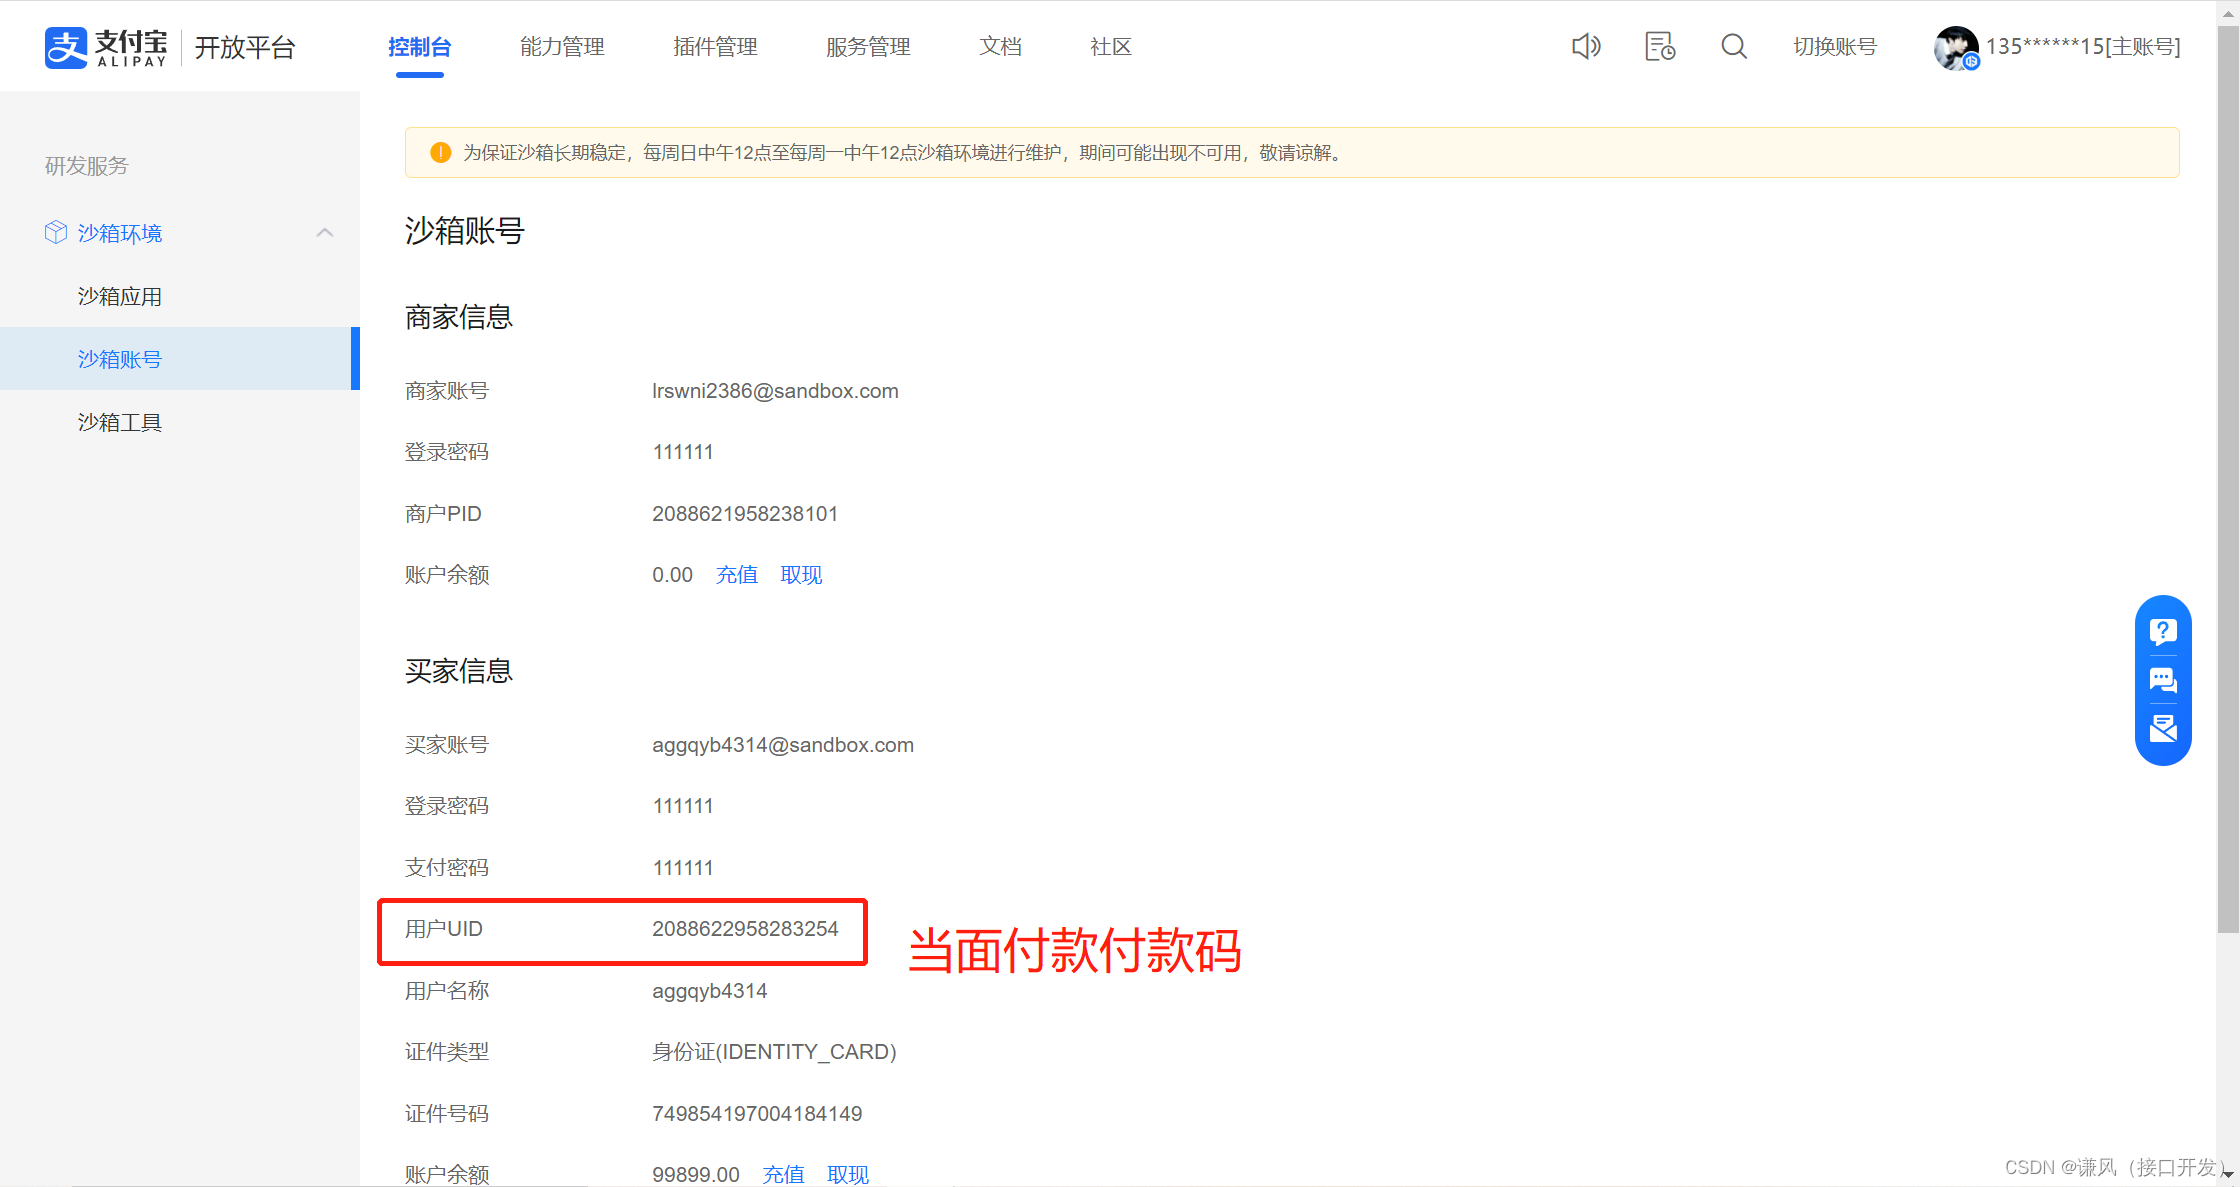Click the mail feedback floating icon

coord(2163,729)
